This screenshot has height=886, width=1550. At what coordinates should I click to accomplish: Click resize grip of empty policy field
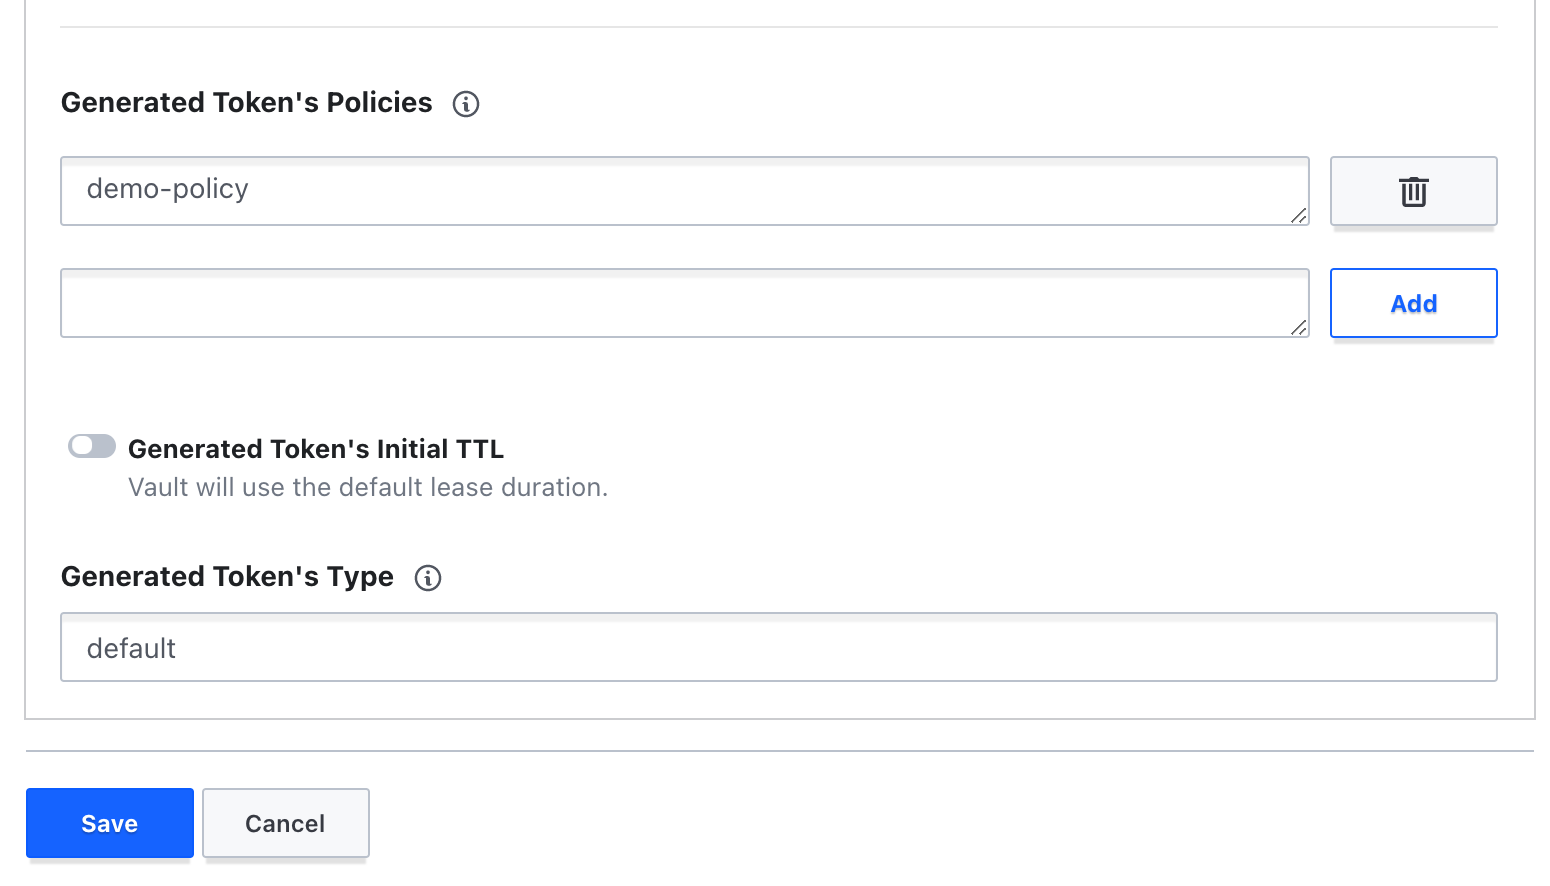tap(1298, 327)
